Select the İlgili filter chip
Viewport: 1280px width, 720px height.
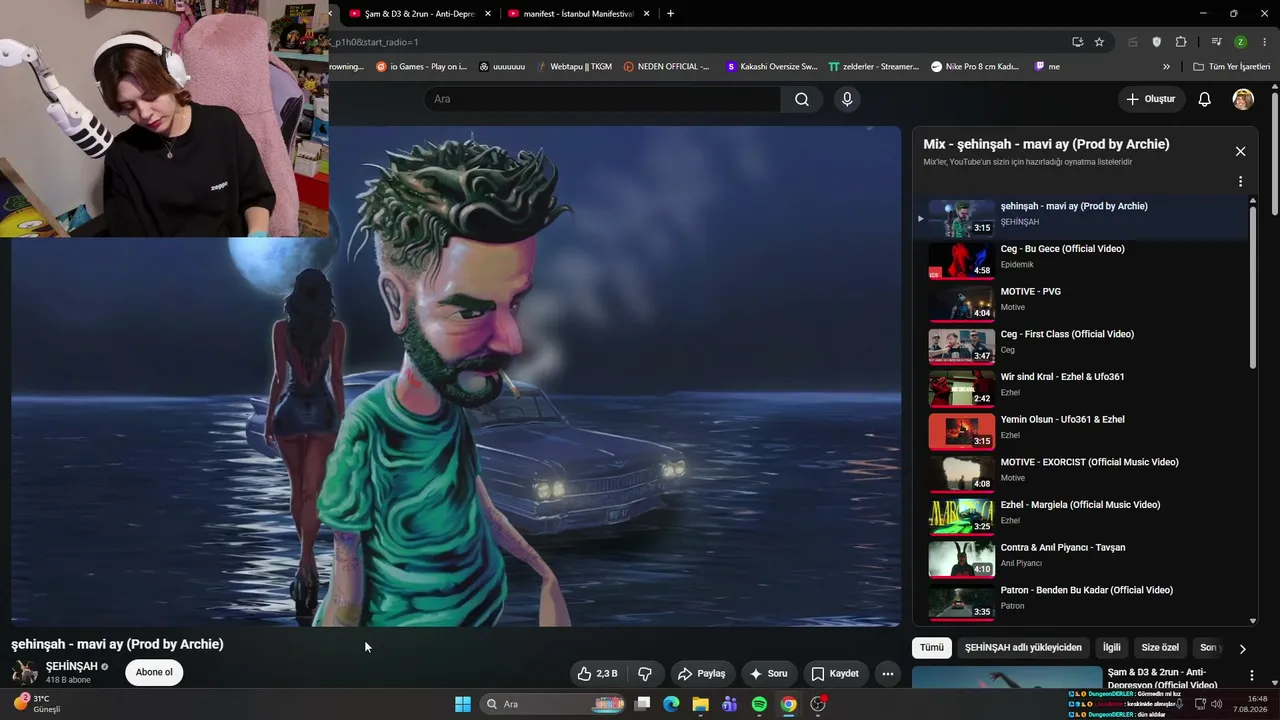[x=1112, y=648]
